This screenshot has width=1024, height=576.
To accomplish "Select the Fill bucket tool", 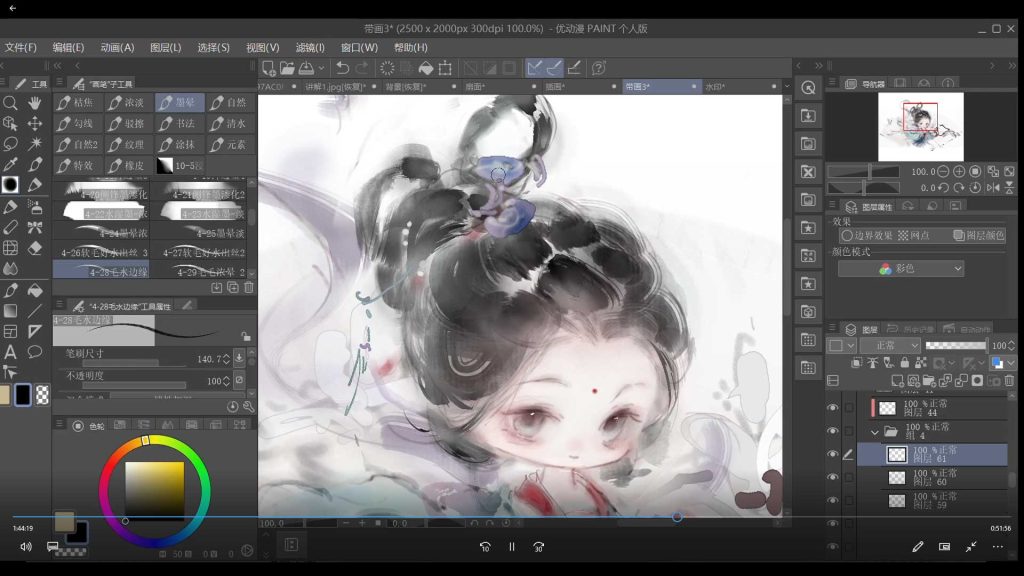I will coord(35,291).
